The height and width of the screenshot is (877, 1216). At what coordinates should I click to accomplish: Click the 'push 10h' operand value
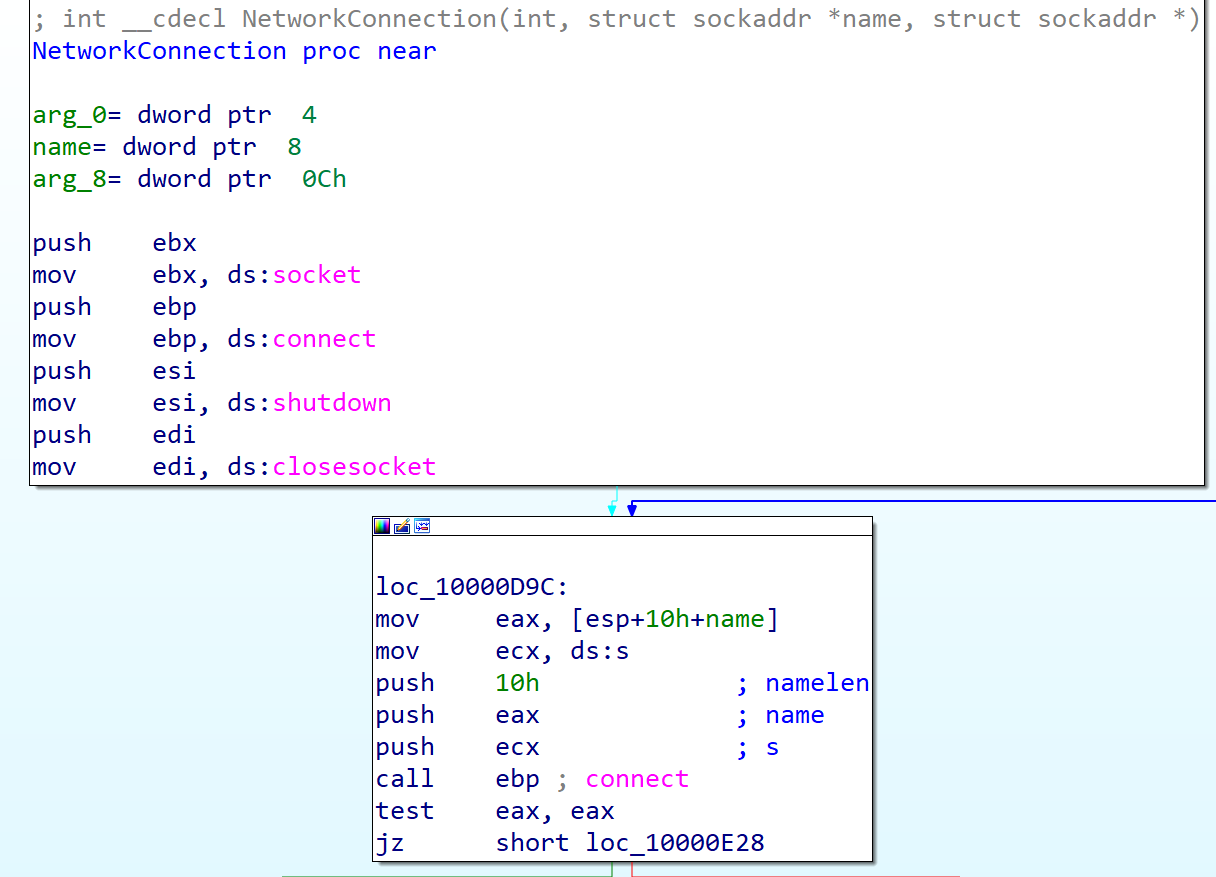pos(518,683)
